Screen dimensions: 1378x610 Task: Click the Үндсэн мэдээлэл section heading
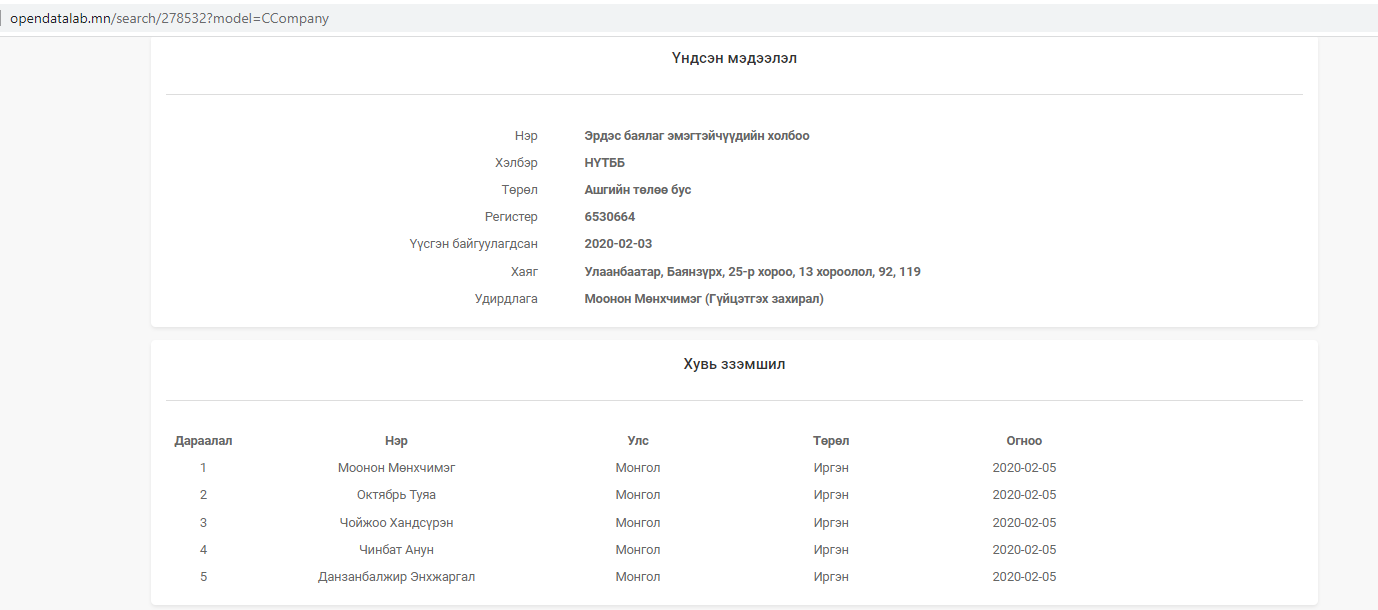(x=734, y=58)
